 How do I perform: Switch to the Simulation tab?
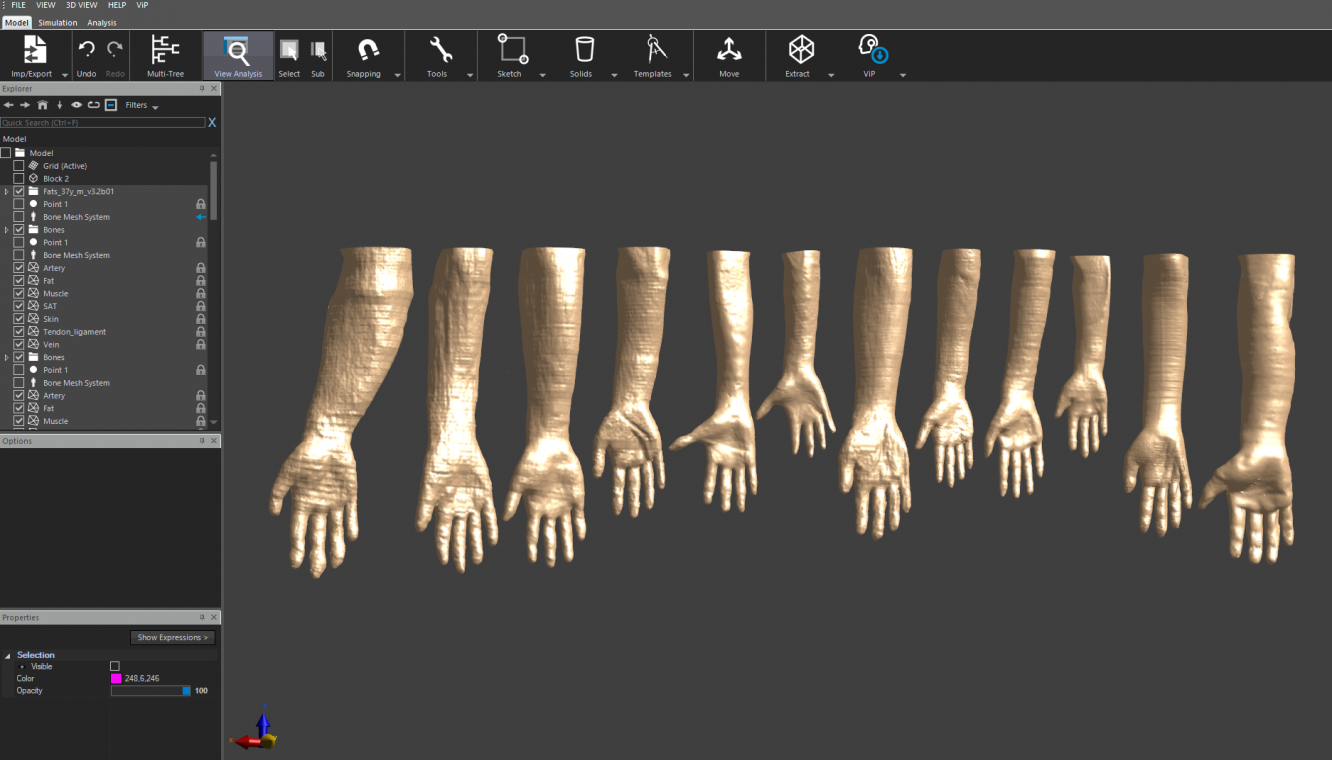click(58, 22)
